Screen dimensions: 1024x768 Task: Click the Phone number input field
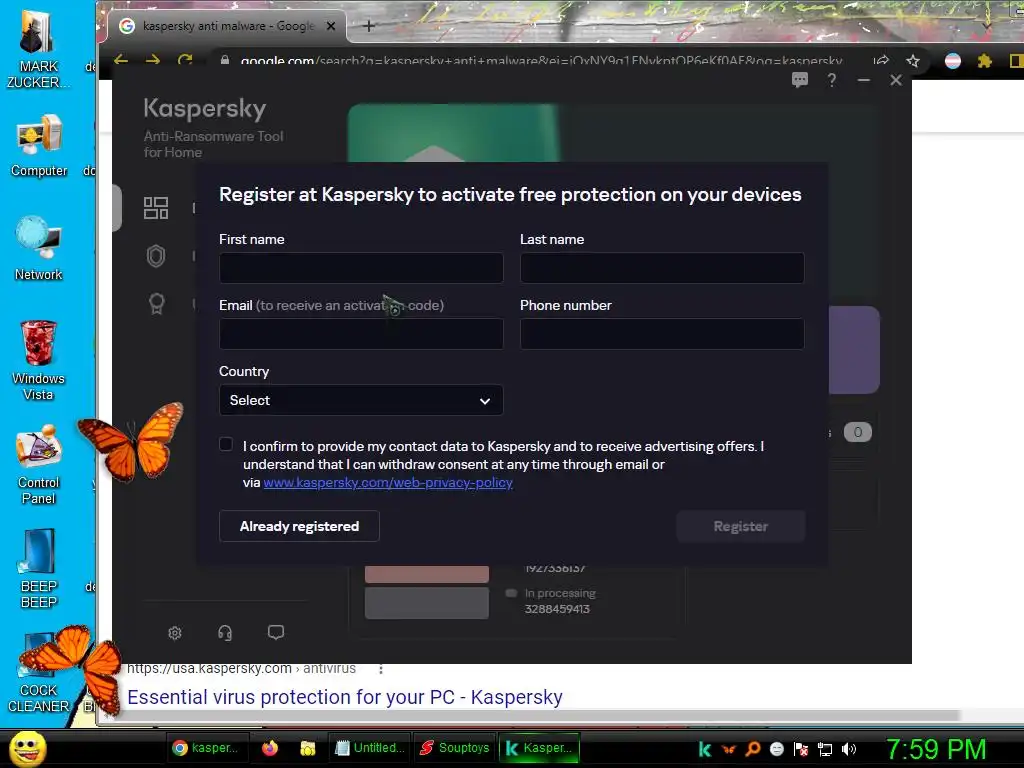point(662,334)
